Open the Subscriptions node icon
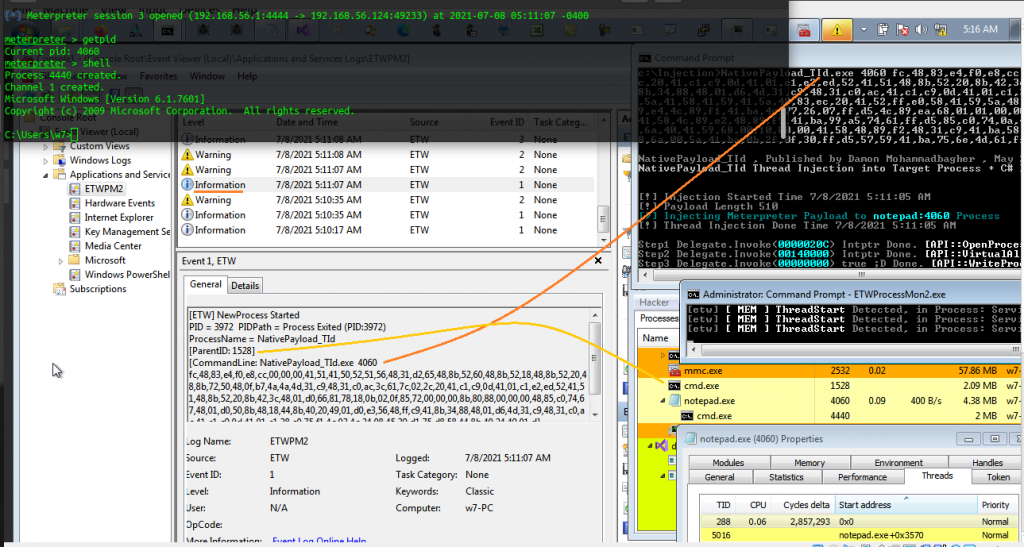Screen dimensions: 1024x547 60,289
